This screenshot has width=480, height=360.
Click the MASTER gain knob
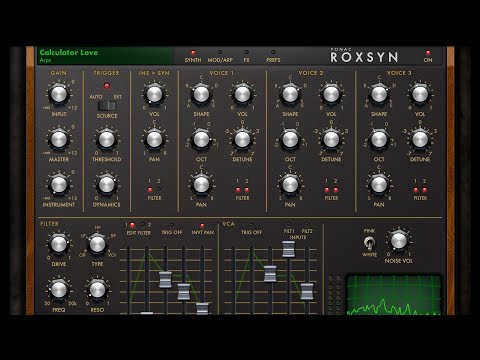pos(59,140)
